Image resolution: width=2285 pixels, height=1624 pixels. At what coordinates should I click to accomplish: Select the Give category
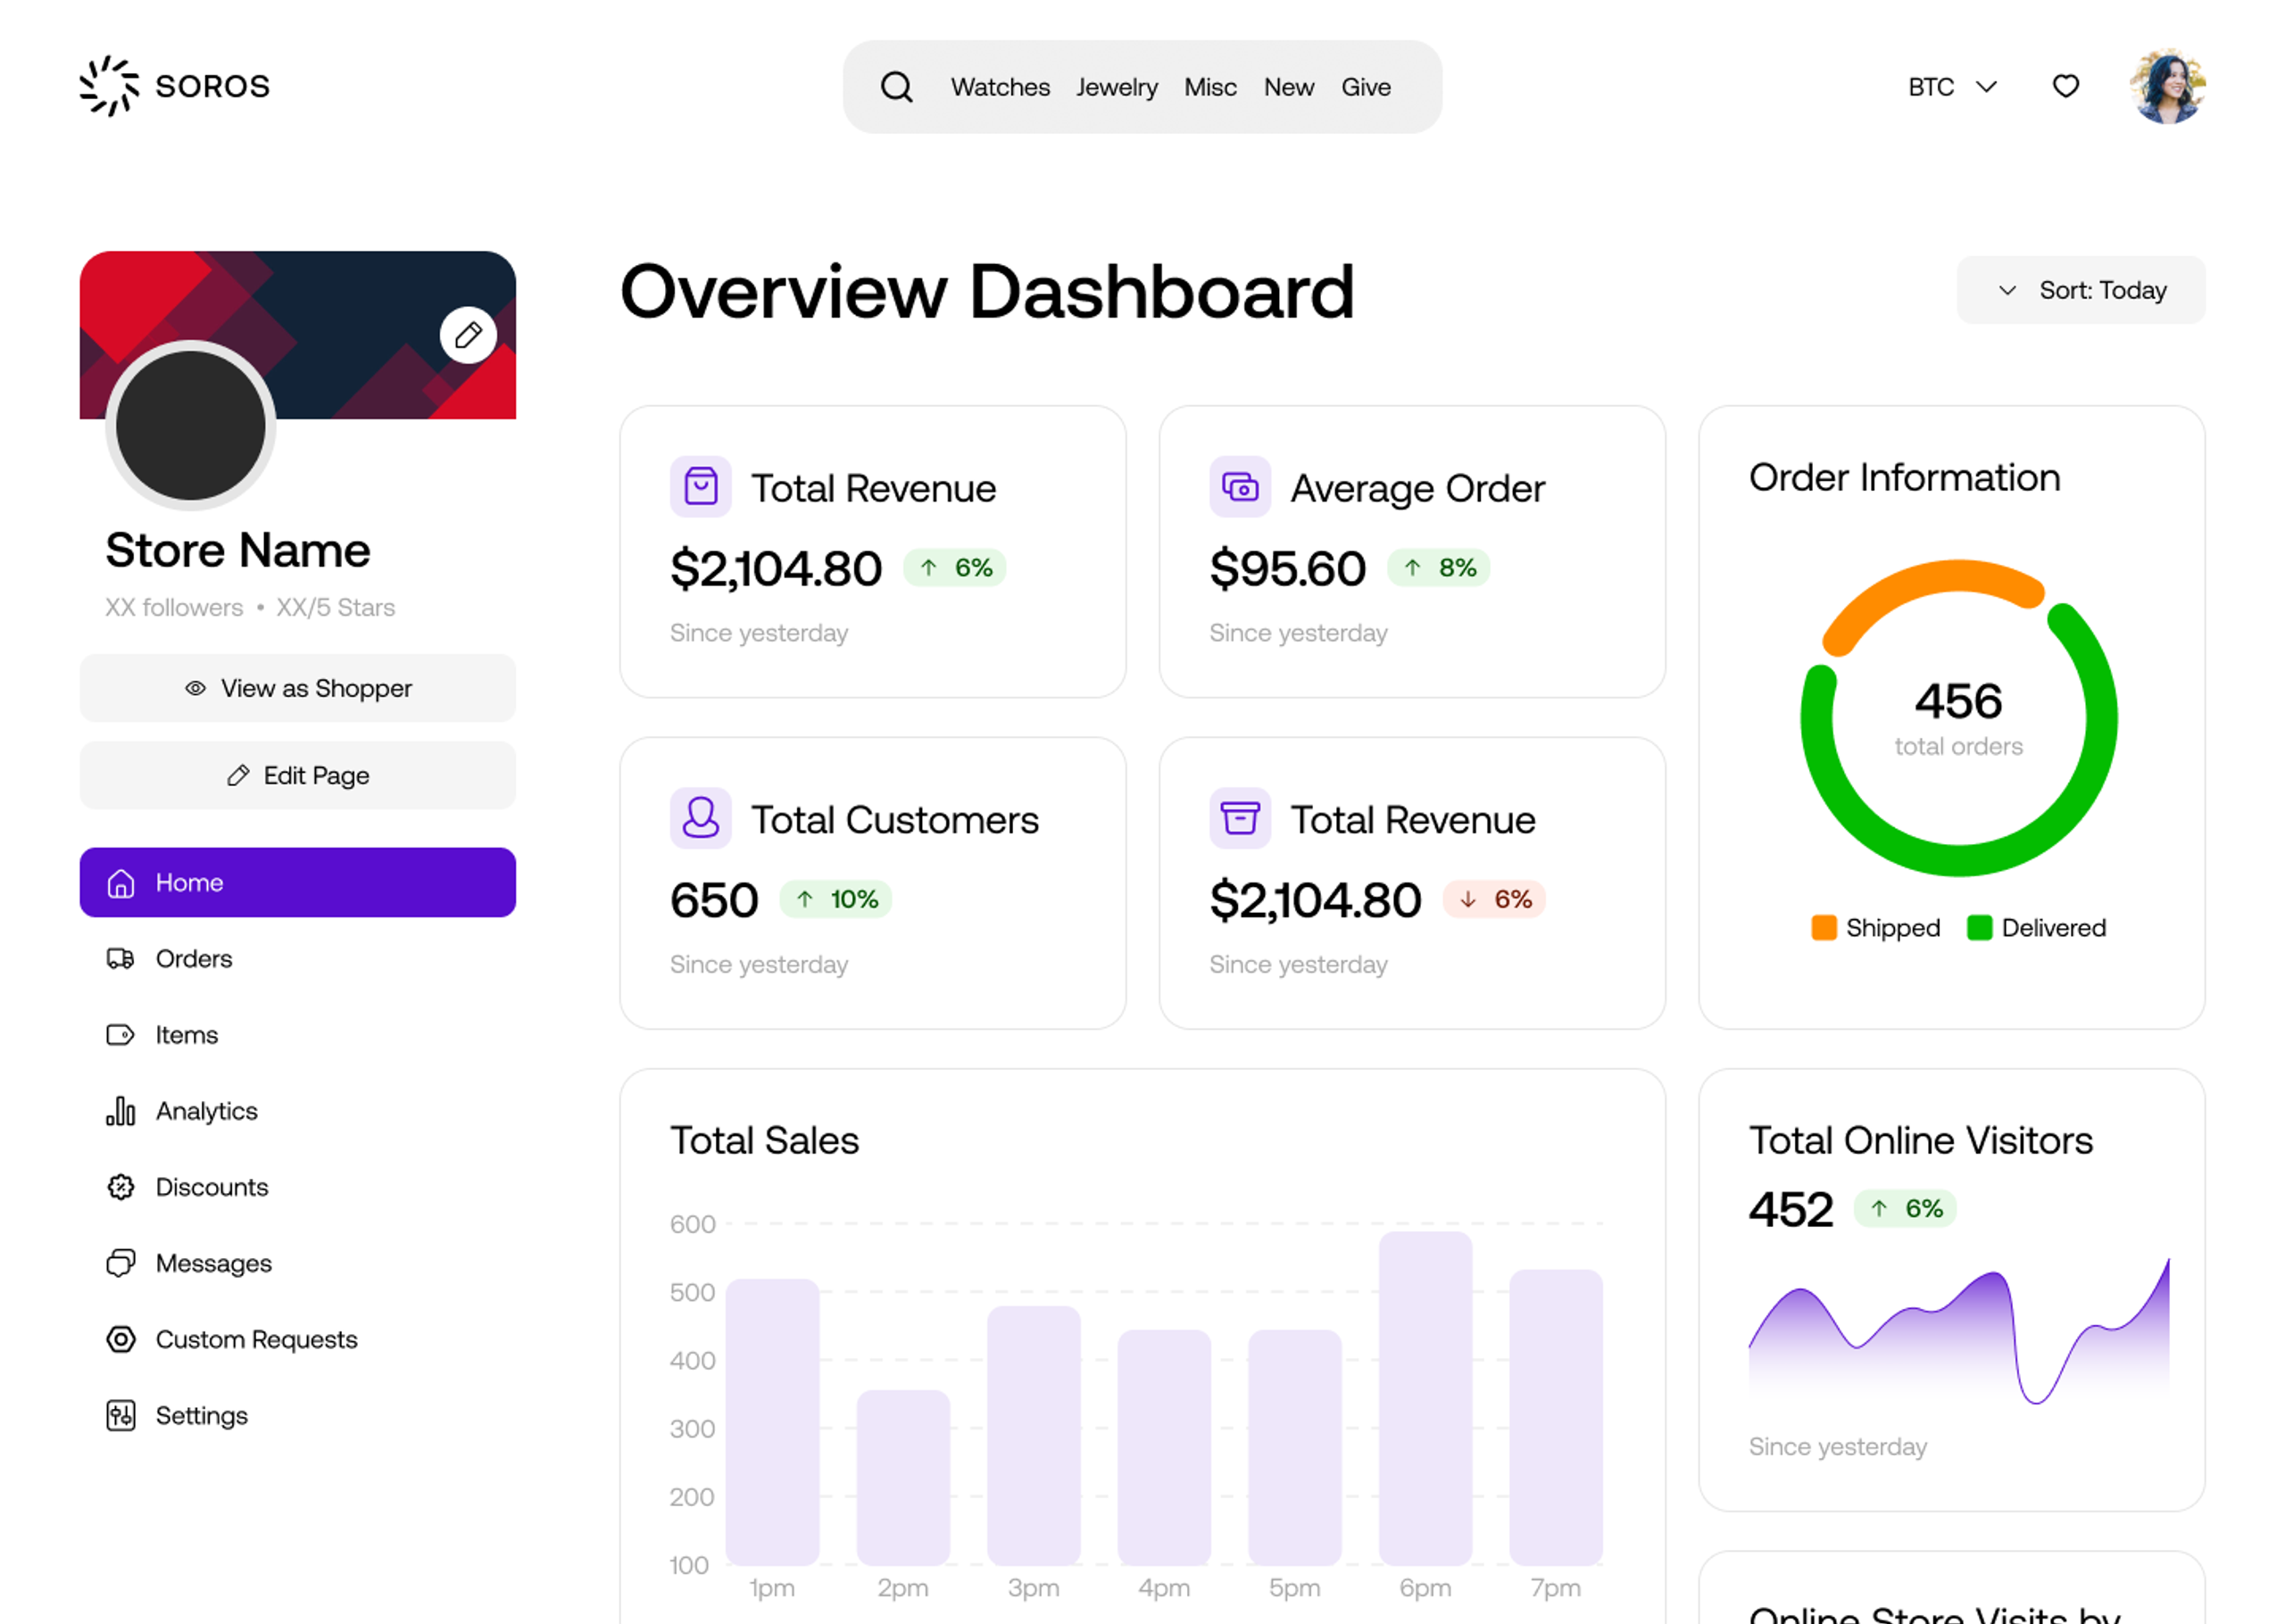(x=1365, y=87)
